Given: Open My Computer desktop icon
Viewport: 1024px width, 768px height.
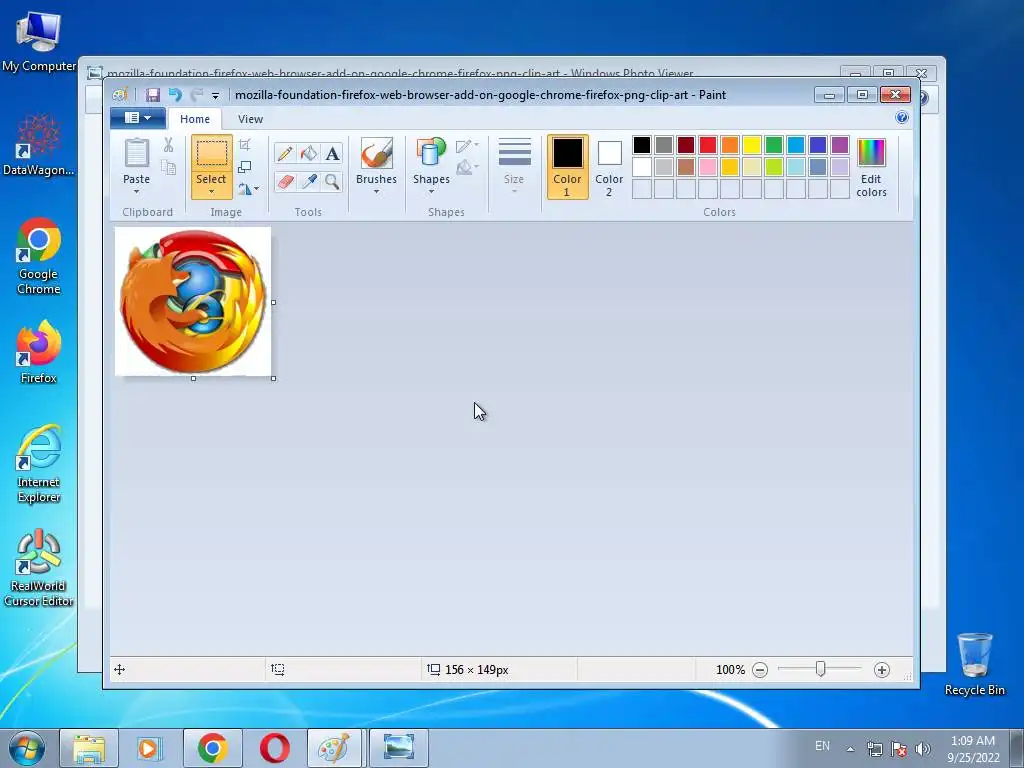Looking at the screenshot, I should (39, 41).
